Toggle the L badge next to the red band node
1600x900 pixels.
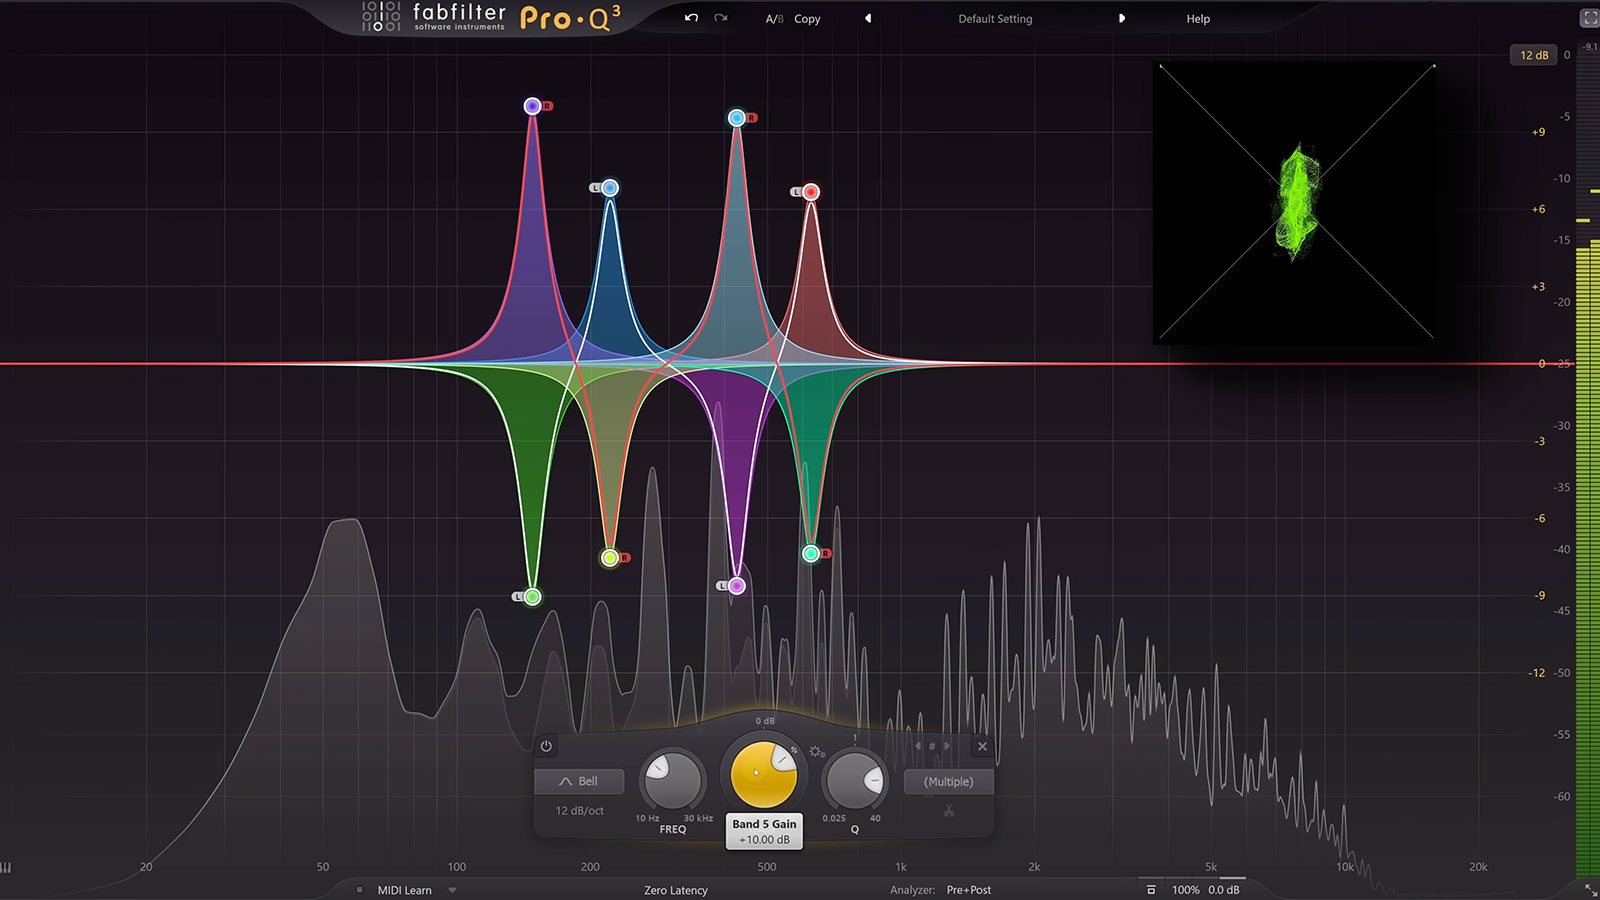(795, 190)
